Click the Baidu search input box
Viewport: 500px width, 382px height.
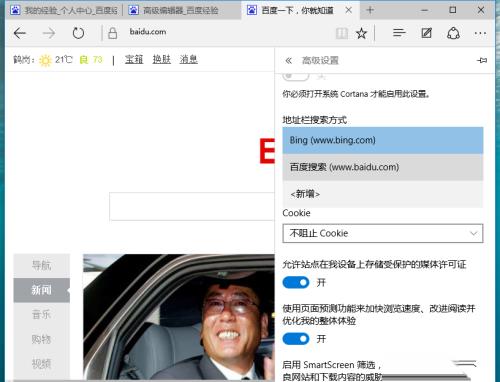click(192, 206)
